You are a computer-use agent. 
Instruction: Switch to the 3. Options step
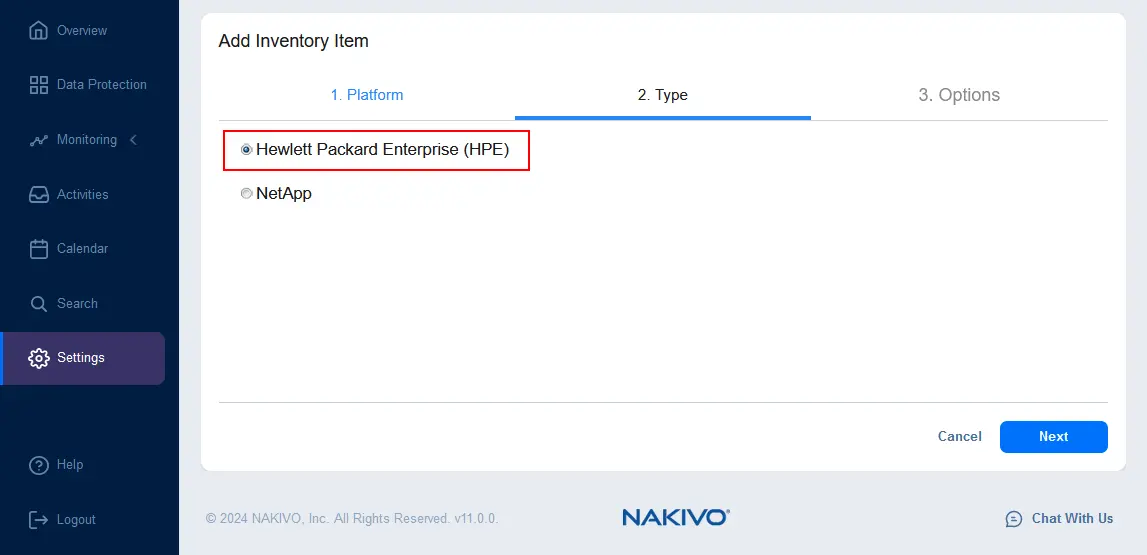click(959, 95)
